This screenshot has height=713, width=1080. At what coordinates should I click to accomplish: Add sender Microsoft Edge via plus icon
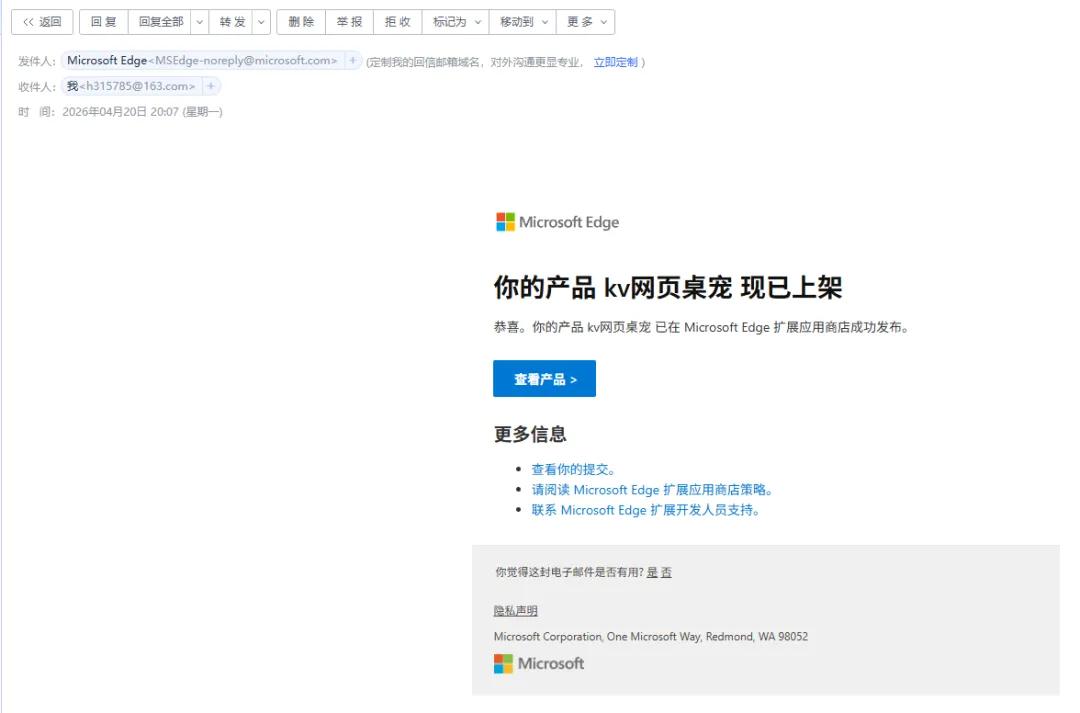click(353, 61)
